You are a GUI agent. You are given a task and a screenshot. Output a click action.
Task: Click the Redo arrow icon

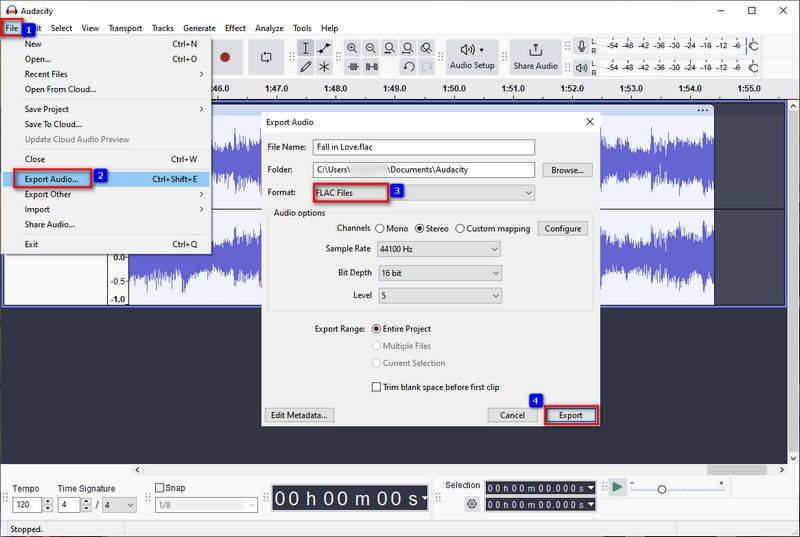tap(427, 66)
